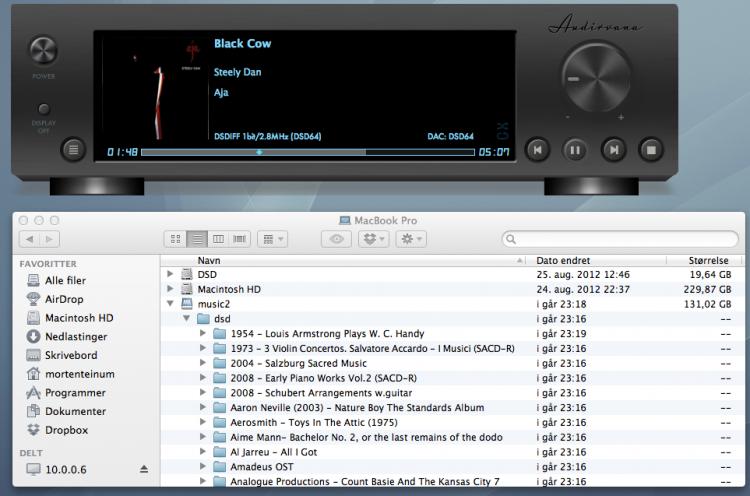Expand the DSD volume
Screen dimensions: 750x496
170,274
